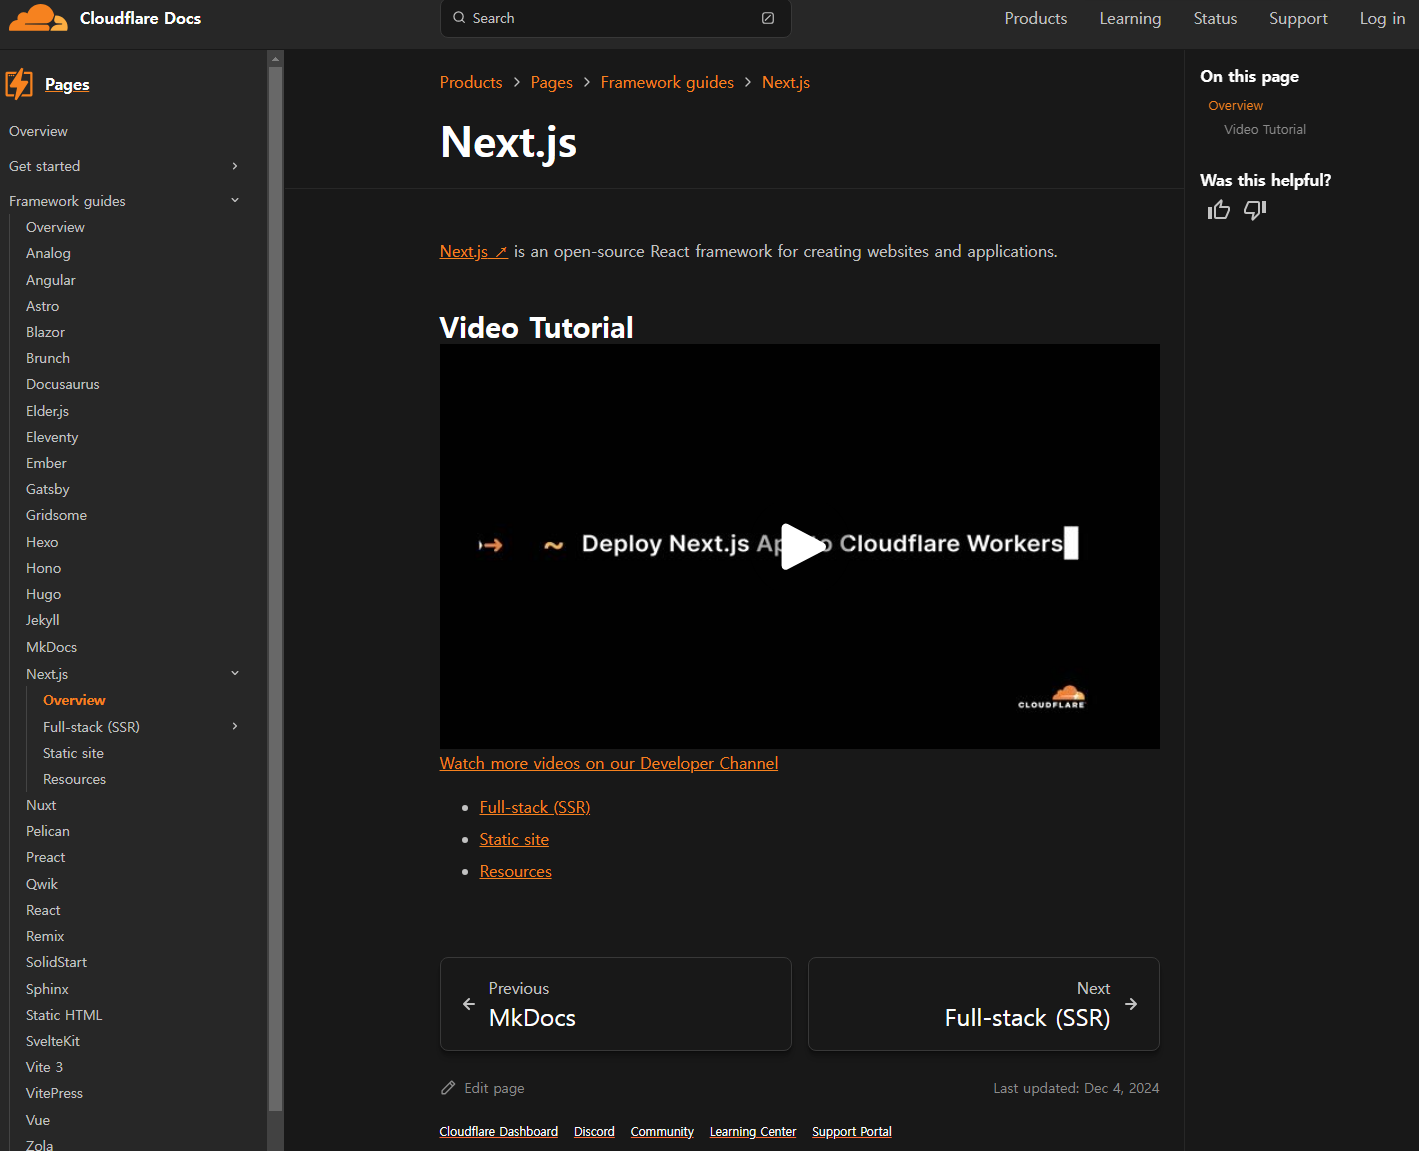Screen dimensions: 1419x1151
Task: Click the Edit page pencil icon
Action: tap(448, 1087)
